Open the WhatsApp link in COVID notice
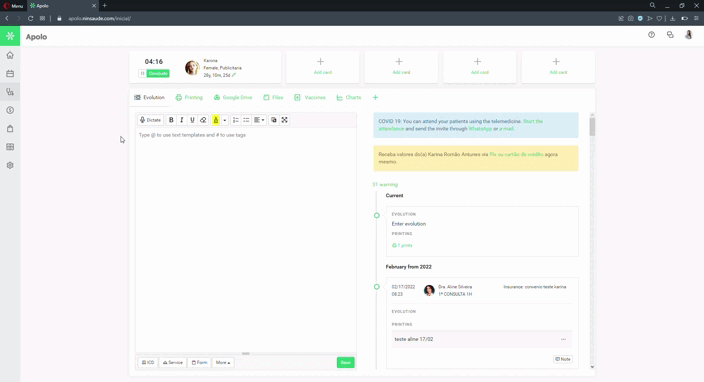Screen dimensions: 704x382 click(x=480, y=129)
